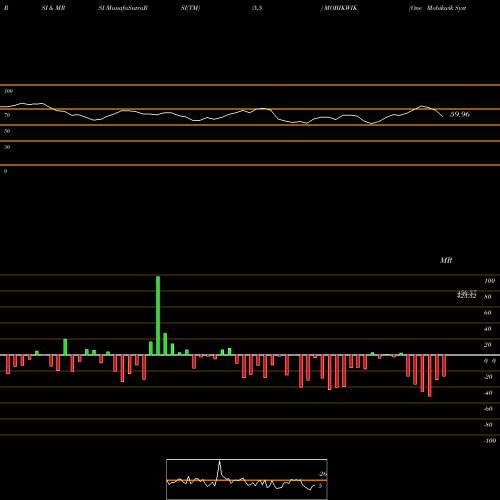
Task: Click the 30 level label on RSI axis
Action: [7, 147]
